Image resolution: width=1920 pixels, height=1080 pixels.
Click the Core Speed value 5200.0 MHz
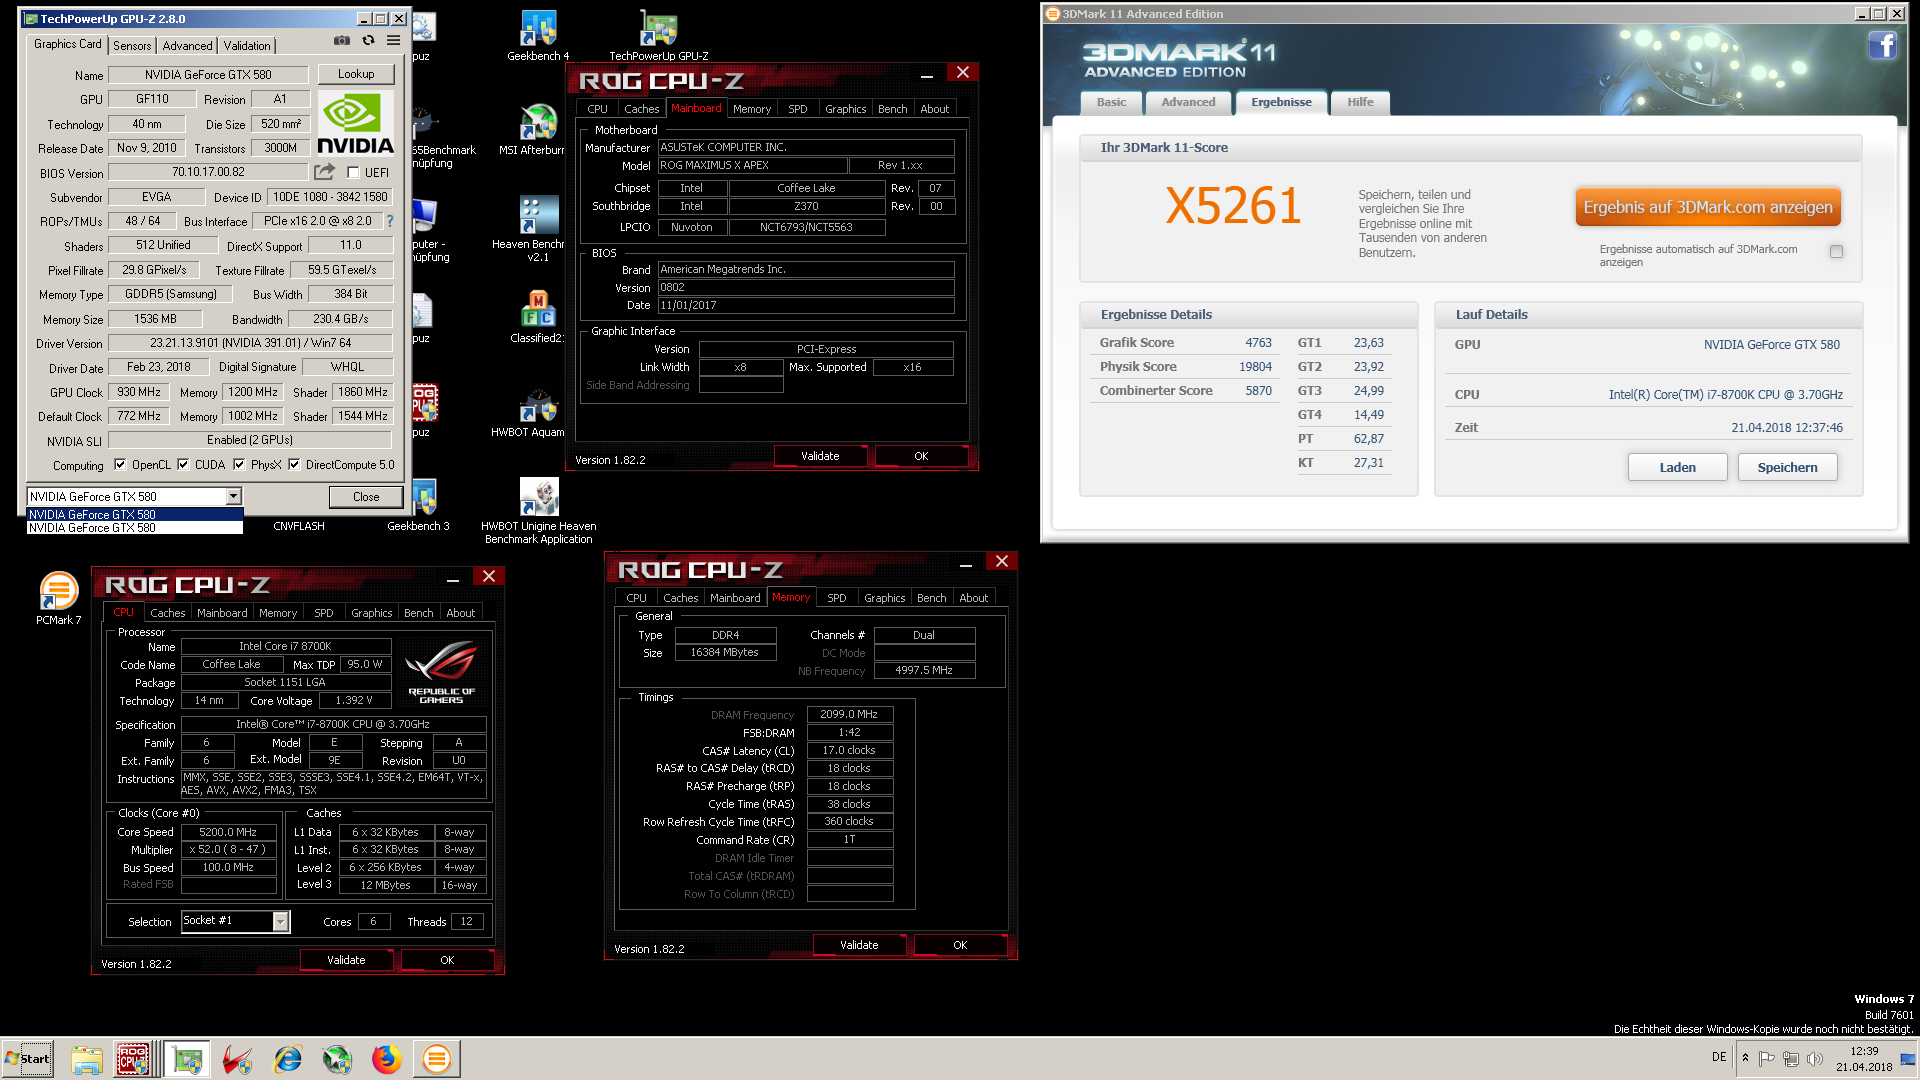point(228,832)
